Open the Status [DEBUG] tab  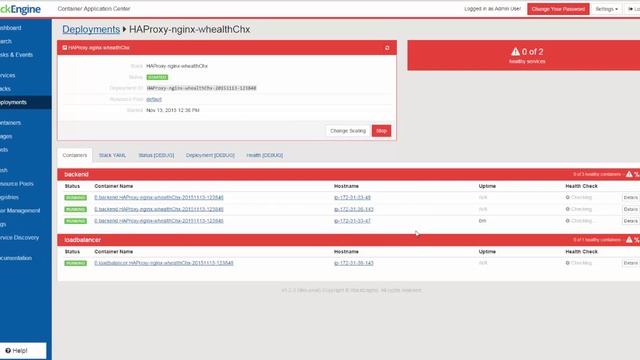pyautogui.click(x=156, y=156)
